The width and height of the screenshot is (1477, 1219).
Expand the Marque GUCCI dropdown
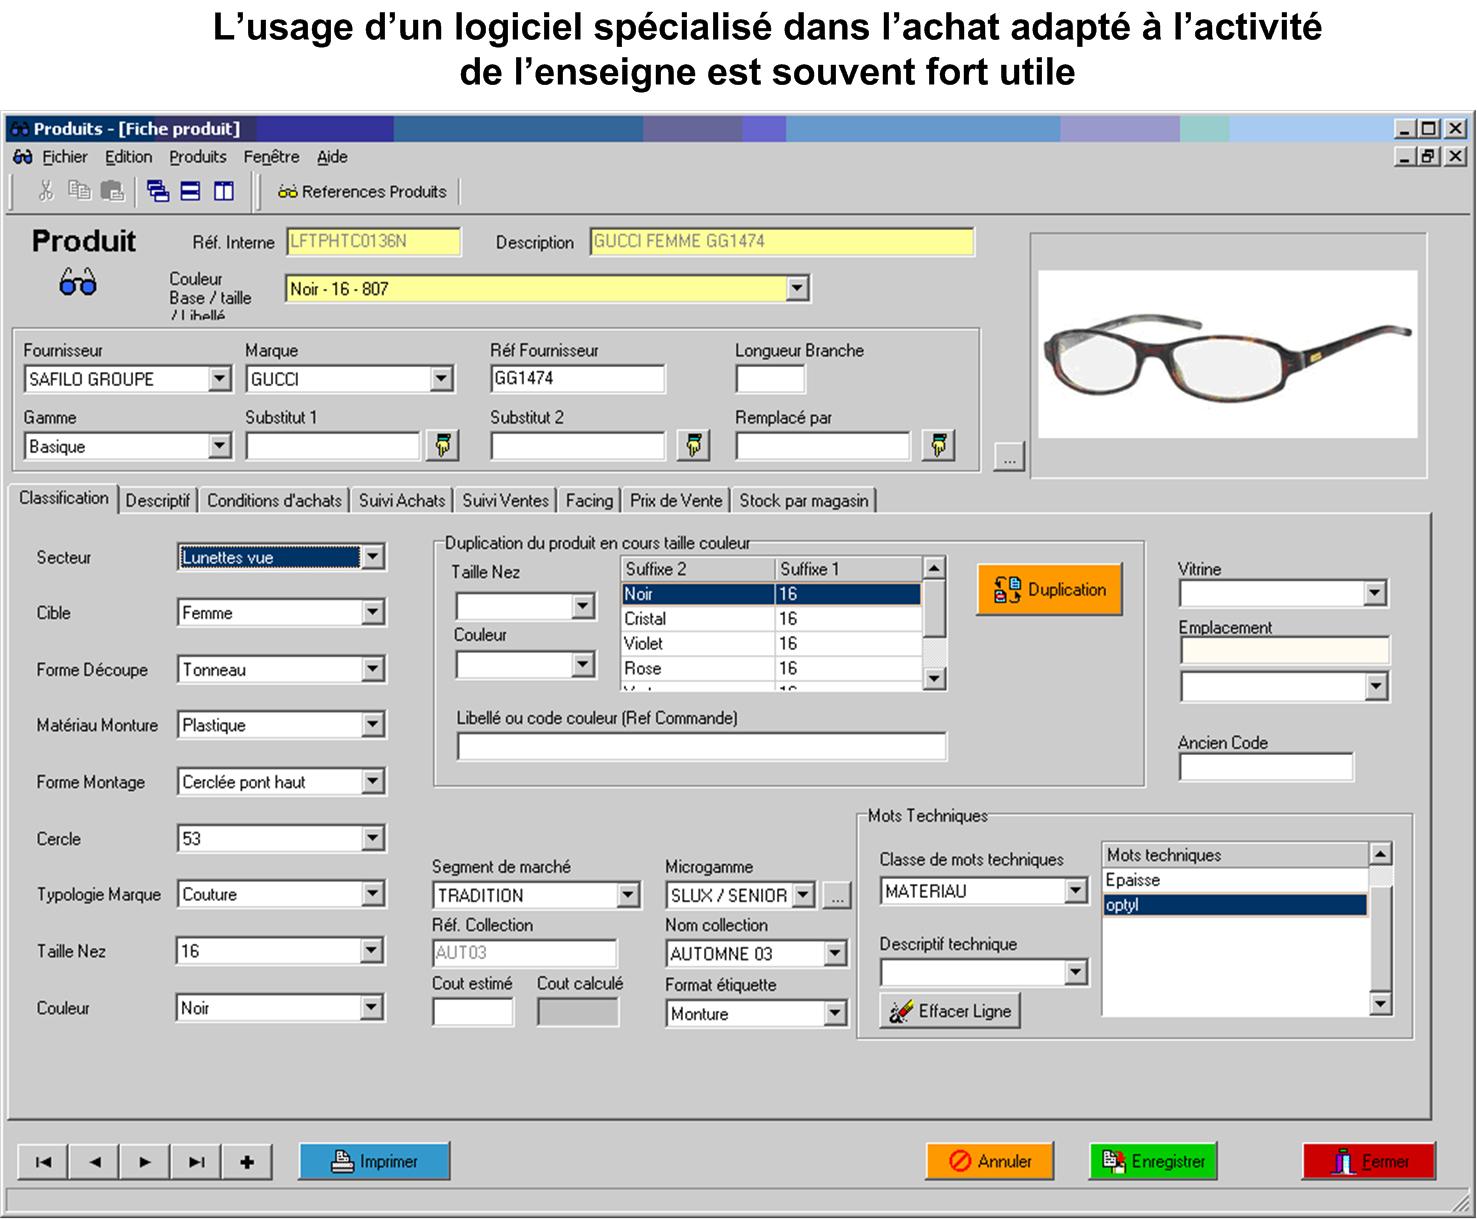pos(441,379)
